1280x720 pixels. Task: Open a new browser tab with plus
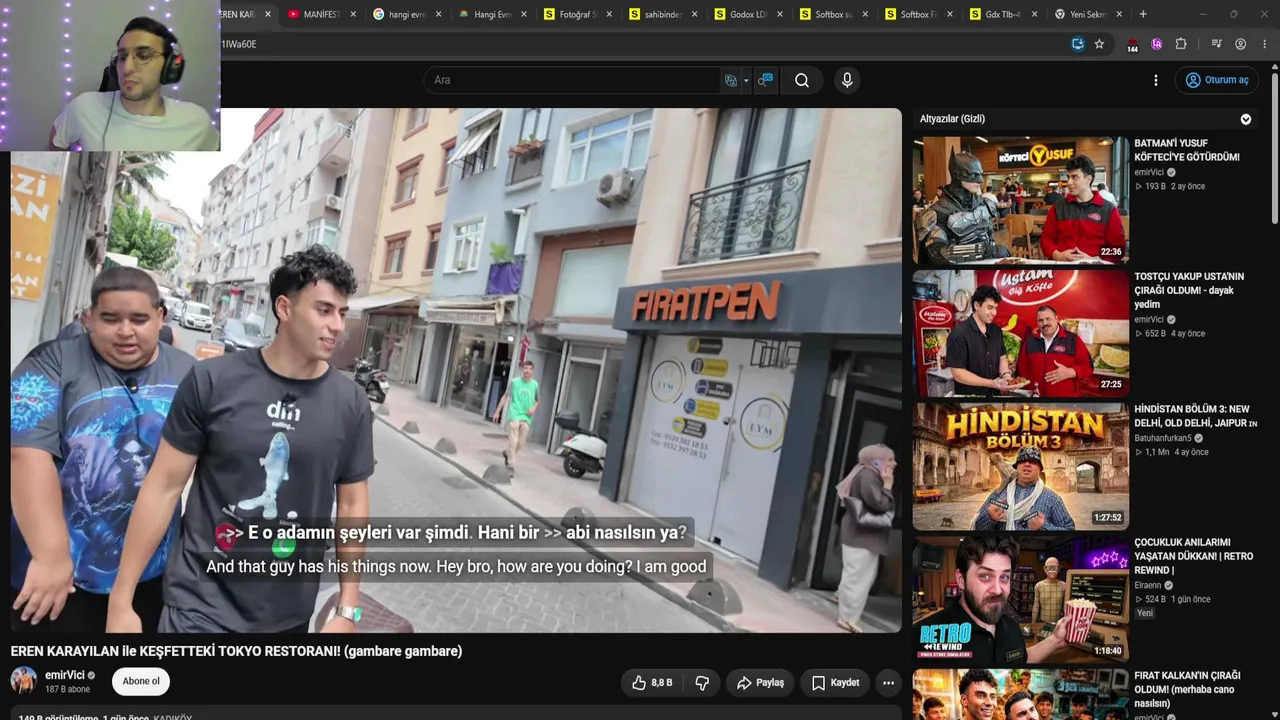(1143, 14)
